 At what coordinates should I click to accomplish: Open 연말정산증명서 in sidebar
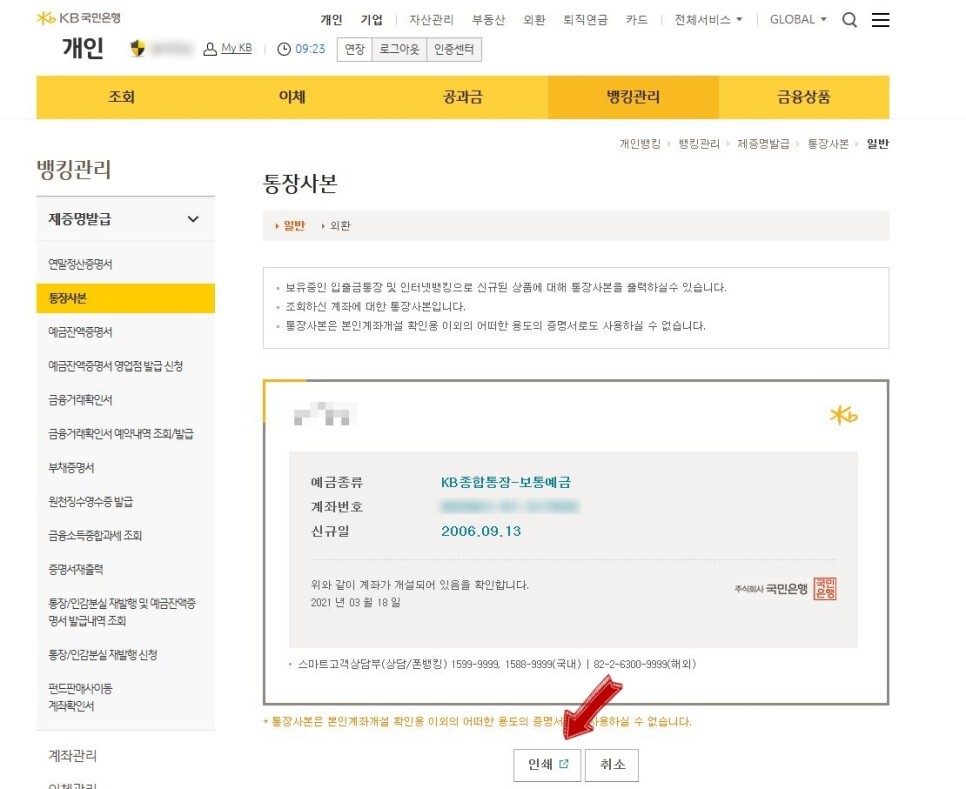80,264
